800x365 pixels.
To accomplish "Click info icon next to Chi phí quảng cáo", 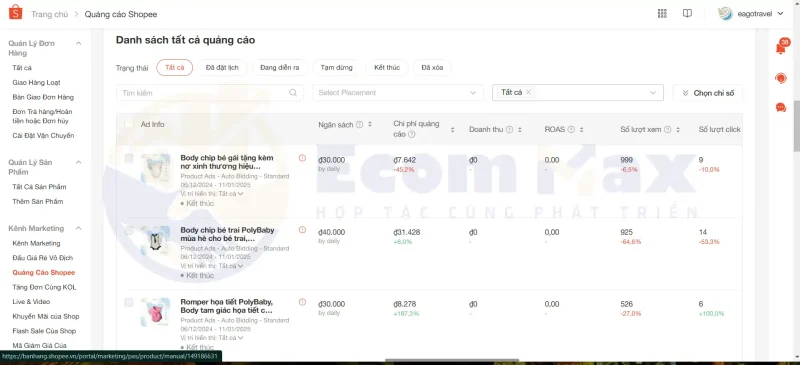I will (411, 134).
